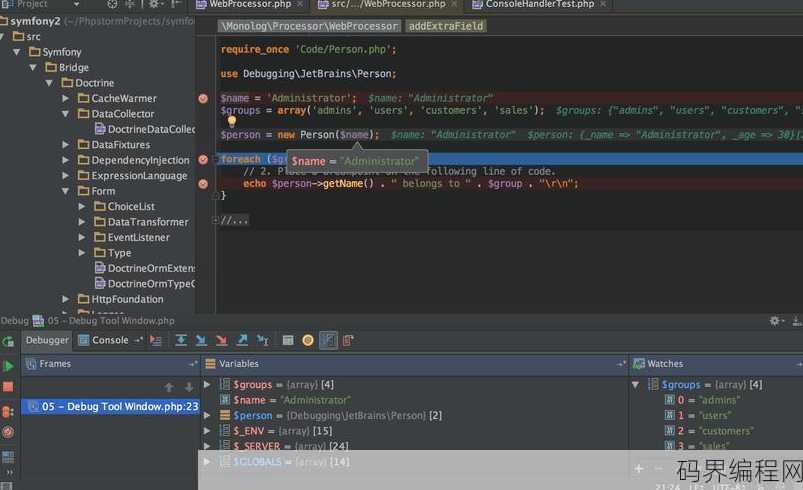Screen dimensions: 803x490
Task: Collapse the Doctrine folder
Action: (x=49, y=83)
